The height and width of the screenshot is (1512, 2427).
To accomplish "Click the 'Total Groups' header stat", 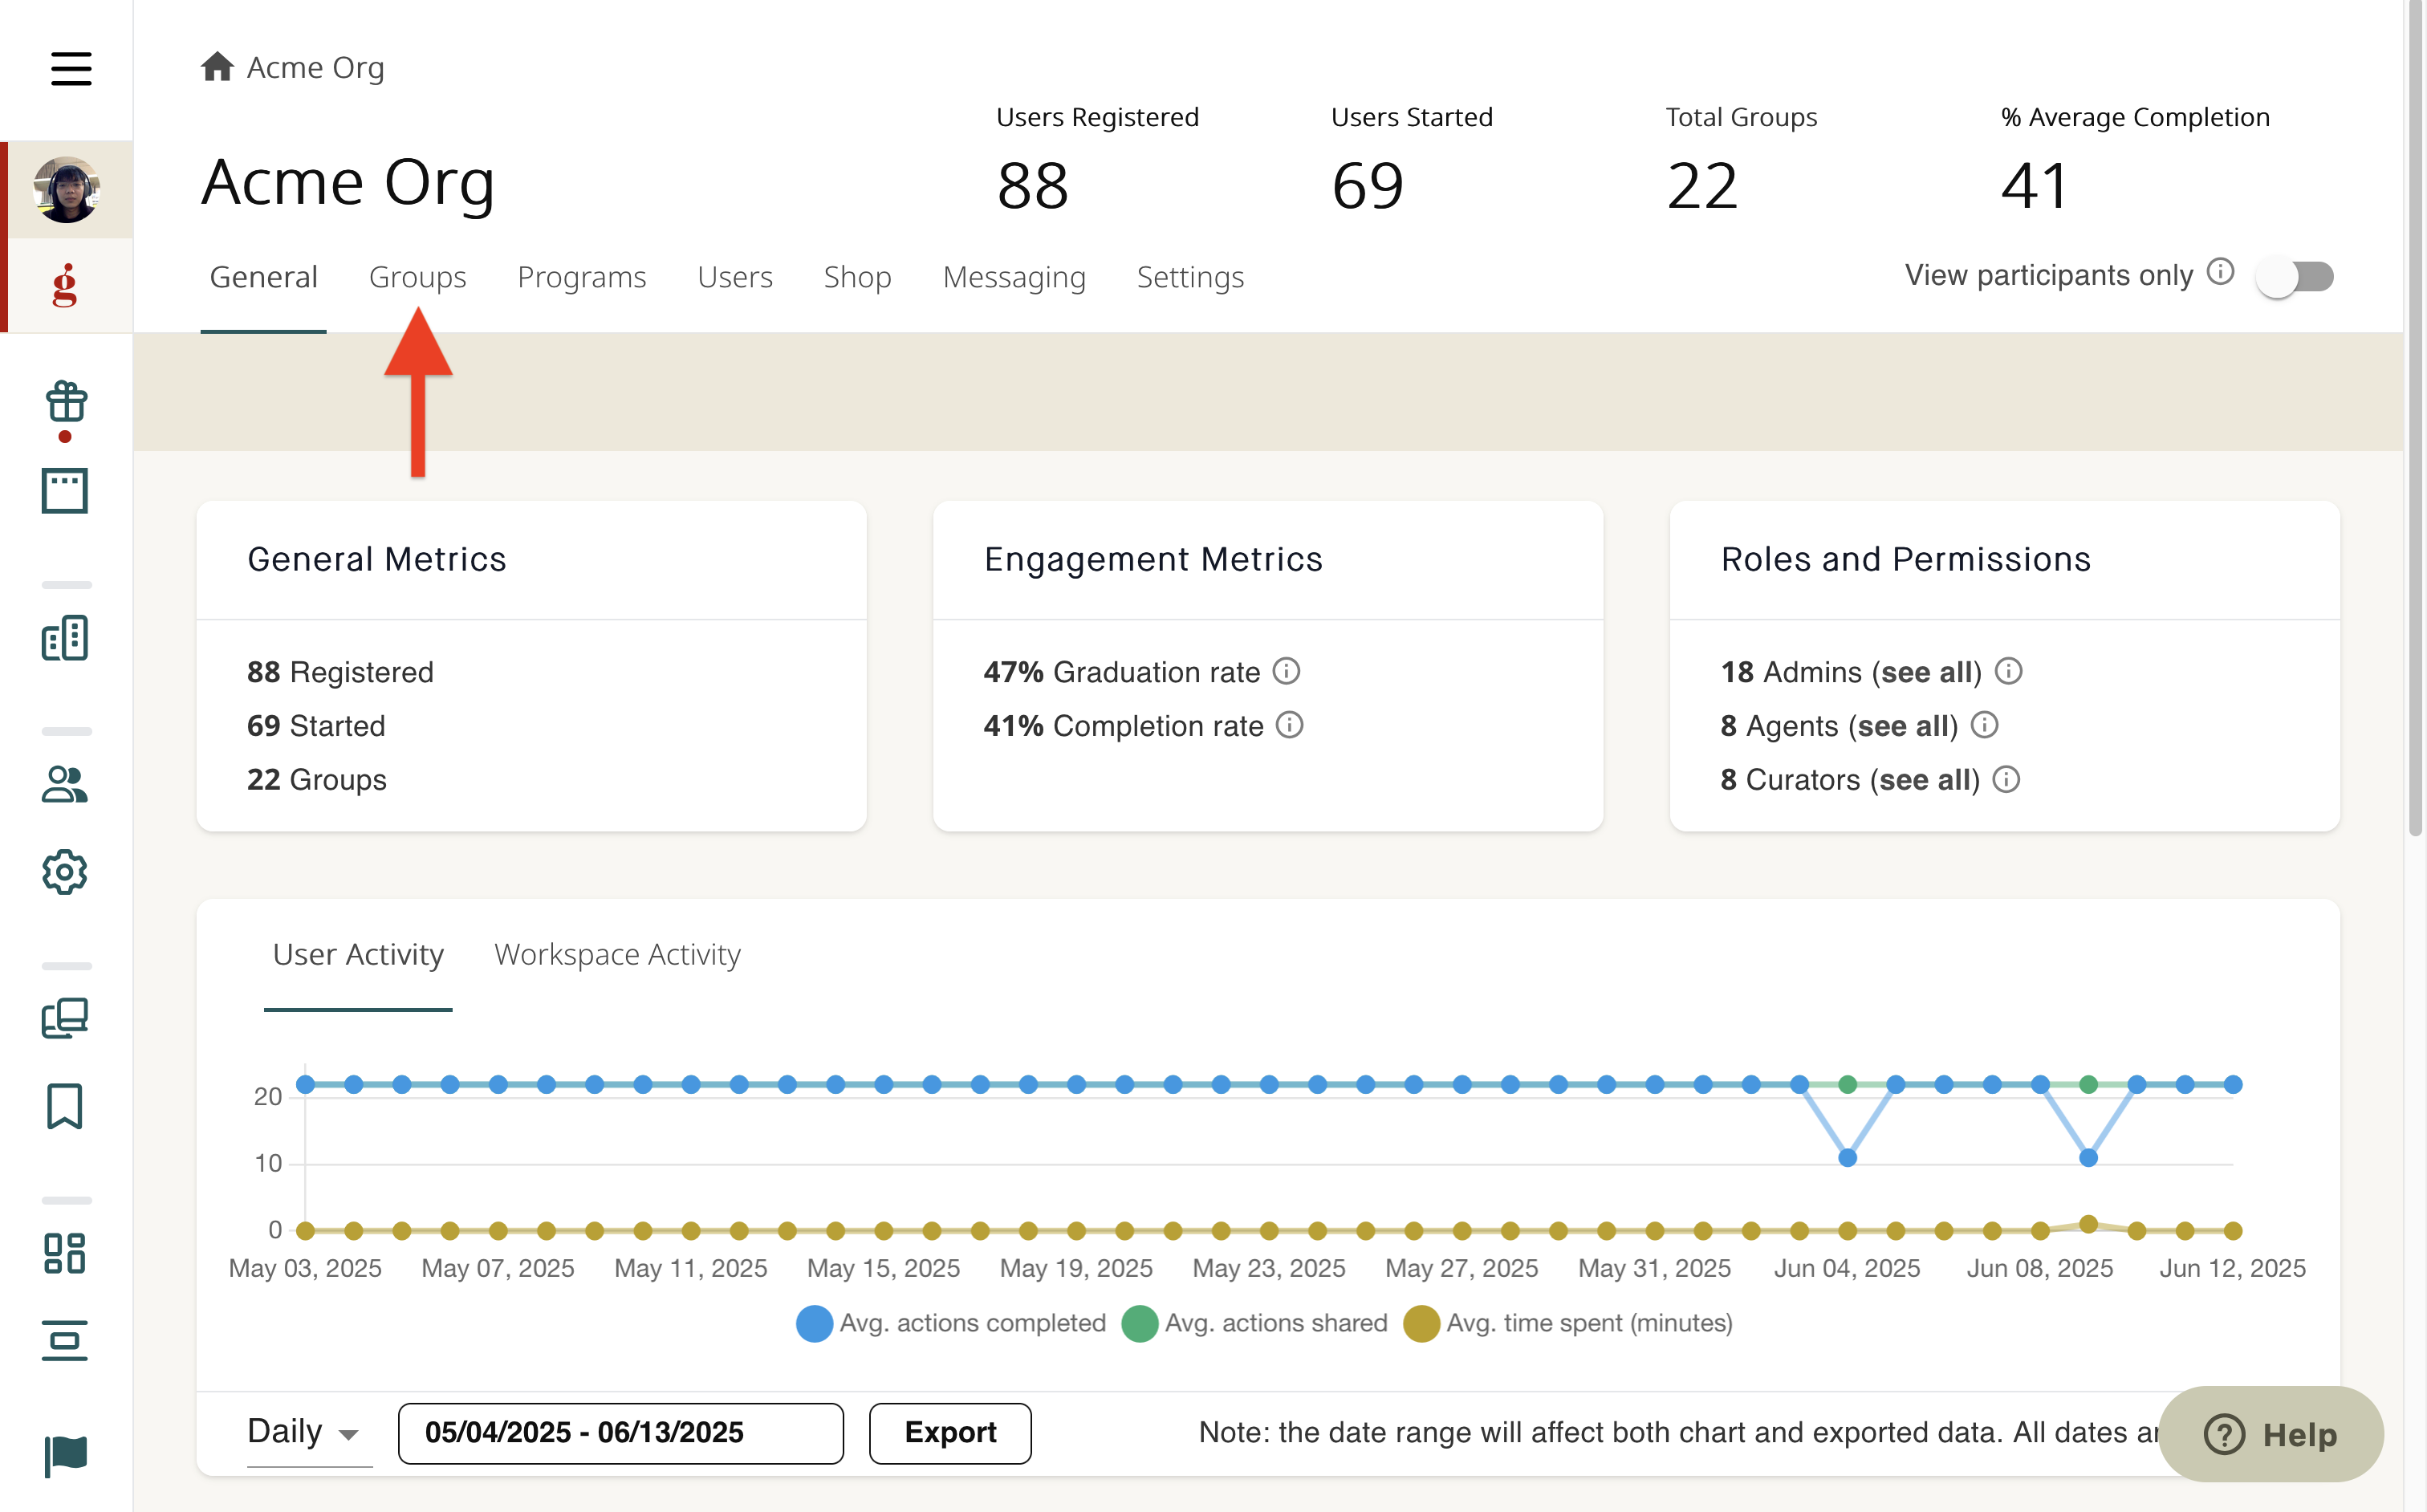I will coord(1741,160).
